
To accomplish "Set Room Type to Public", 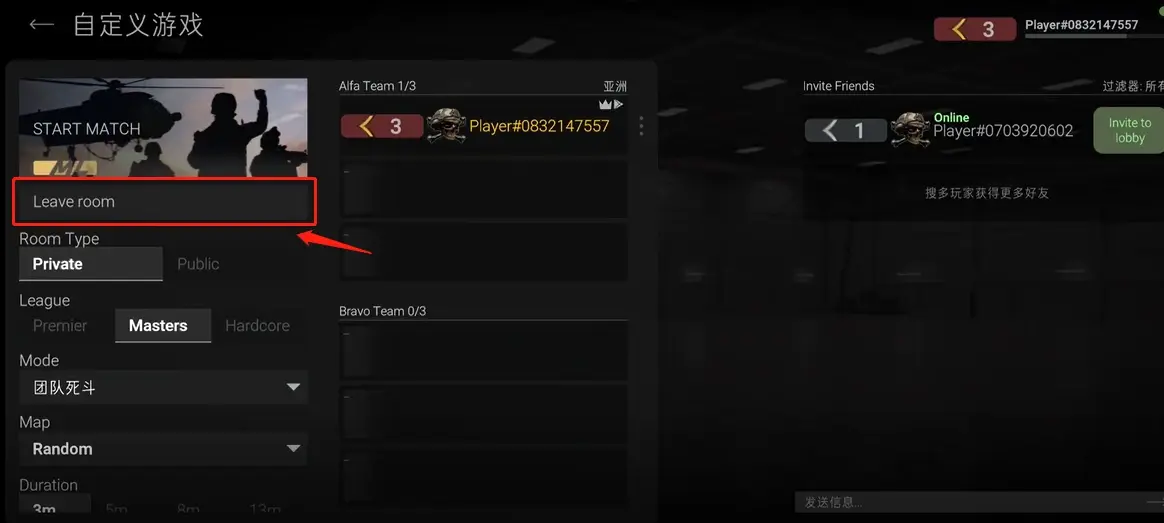I will [198, 264].
